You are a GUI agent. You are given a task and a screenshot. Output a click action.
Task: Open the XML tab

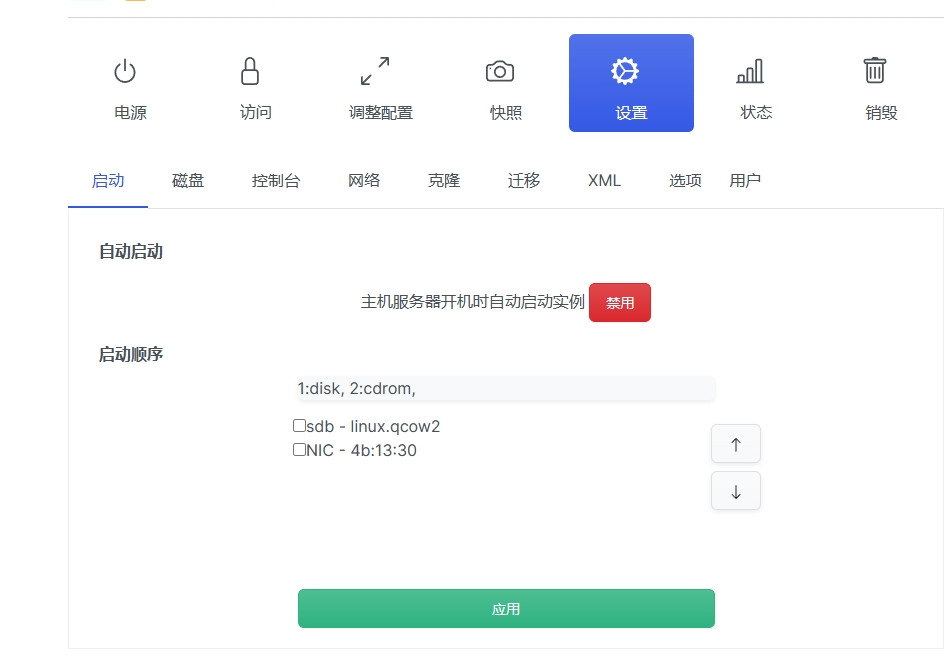tap(604, 181)
